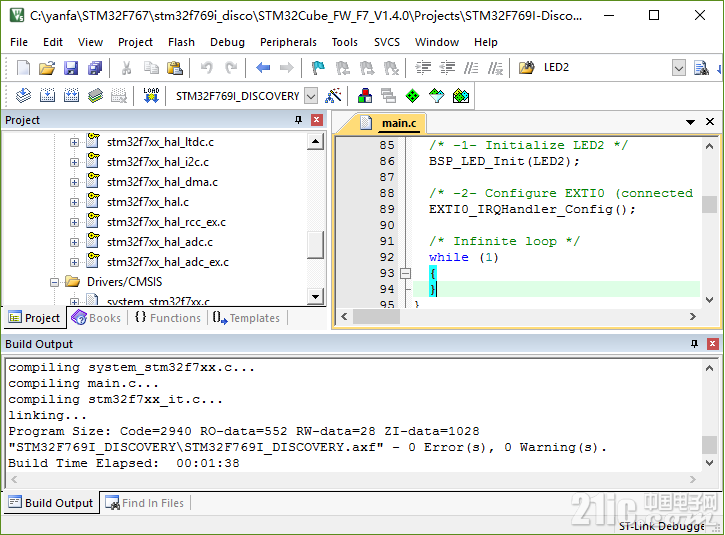The height and width of the screenshot is (535, 725).
Task: Open a file via folder icon
Action: point(47,68)
